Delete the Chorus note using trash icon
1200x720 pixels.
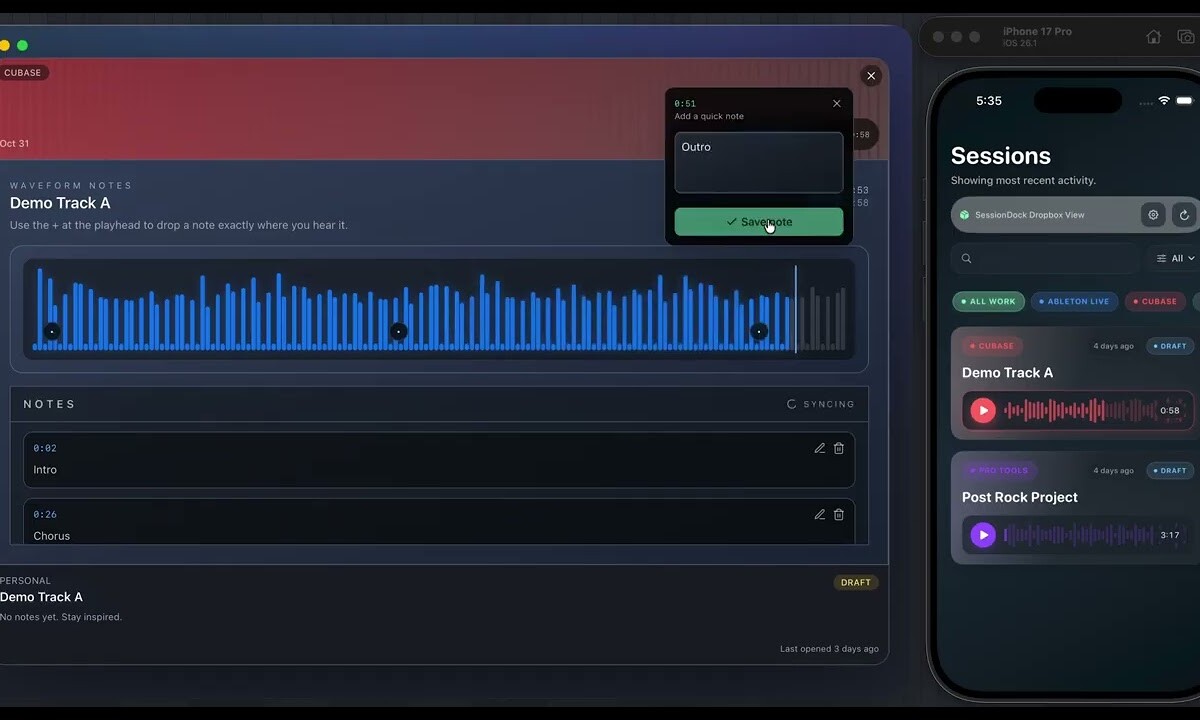(x=839, y=514)
